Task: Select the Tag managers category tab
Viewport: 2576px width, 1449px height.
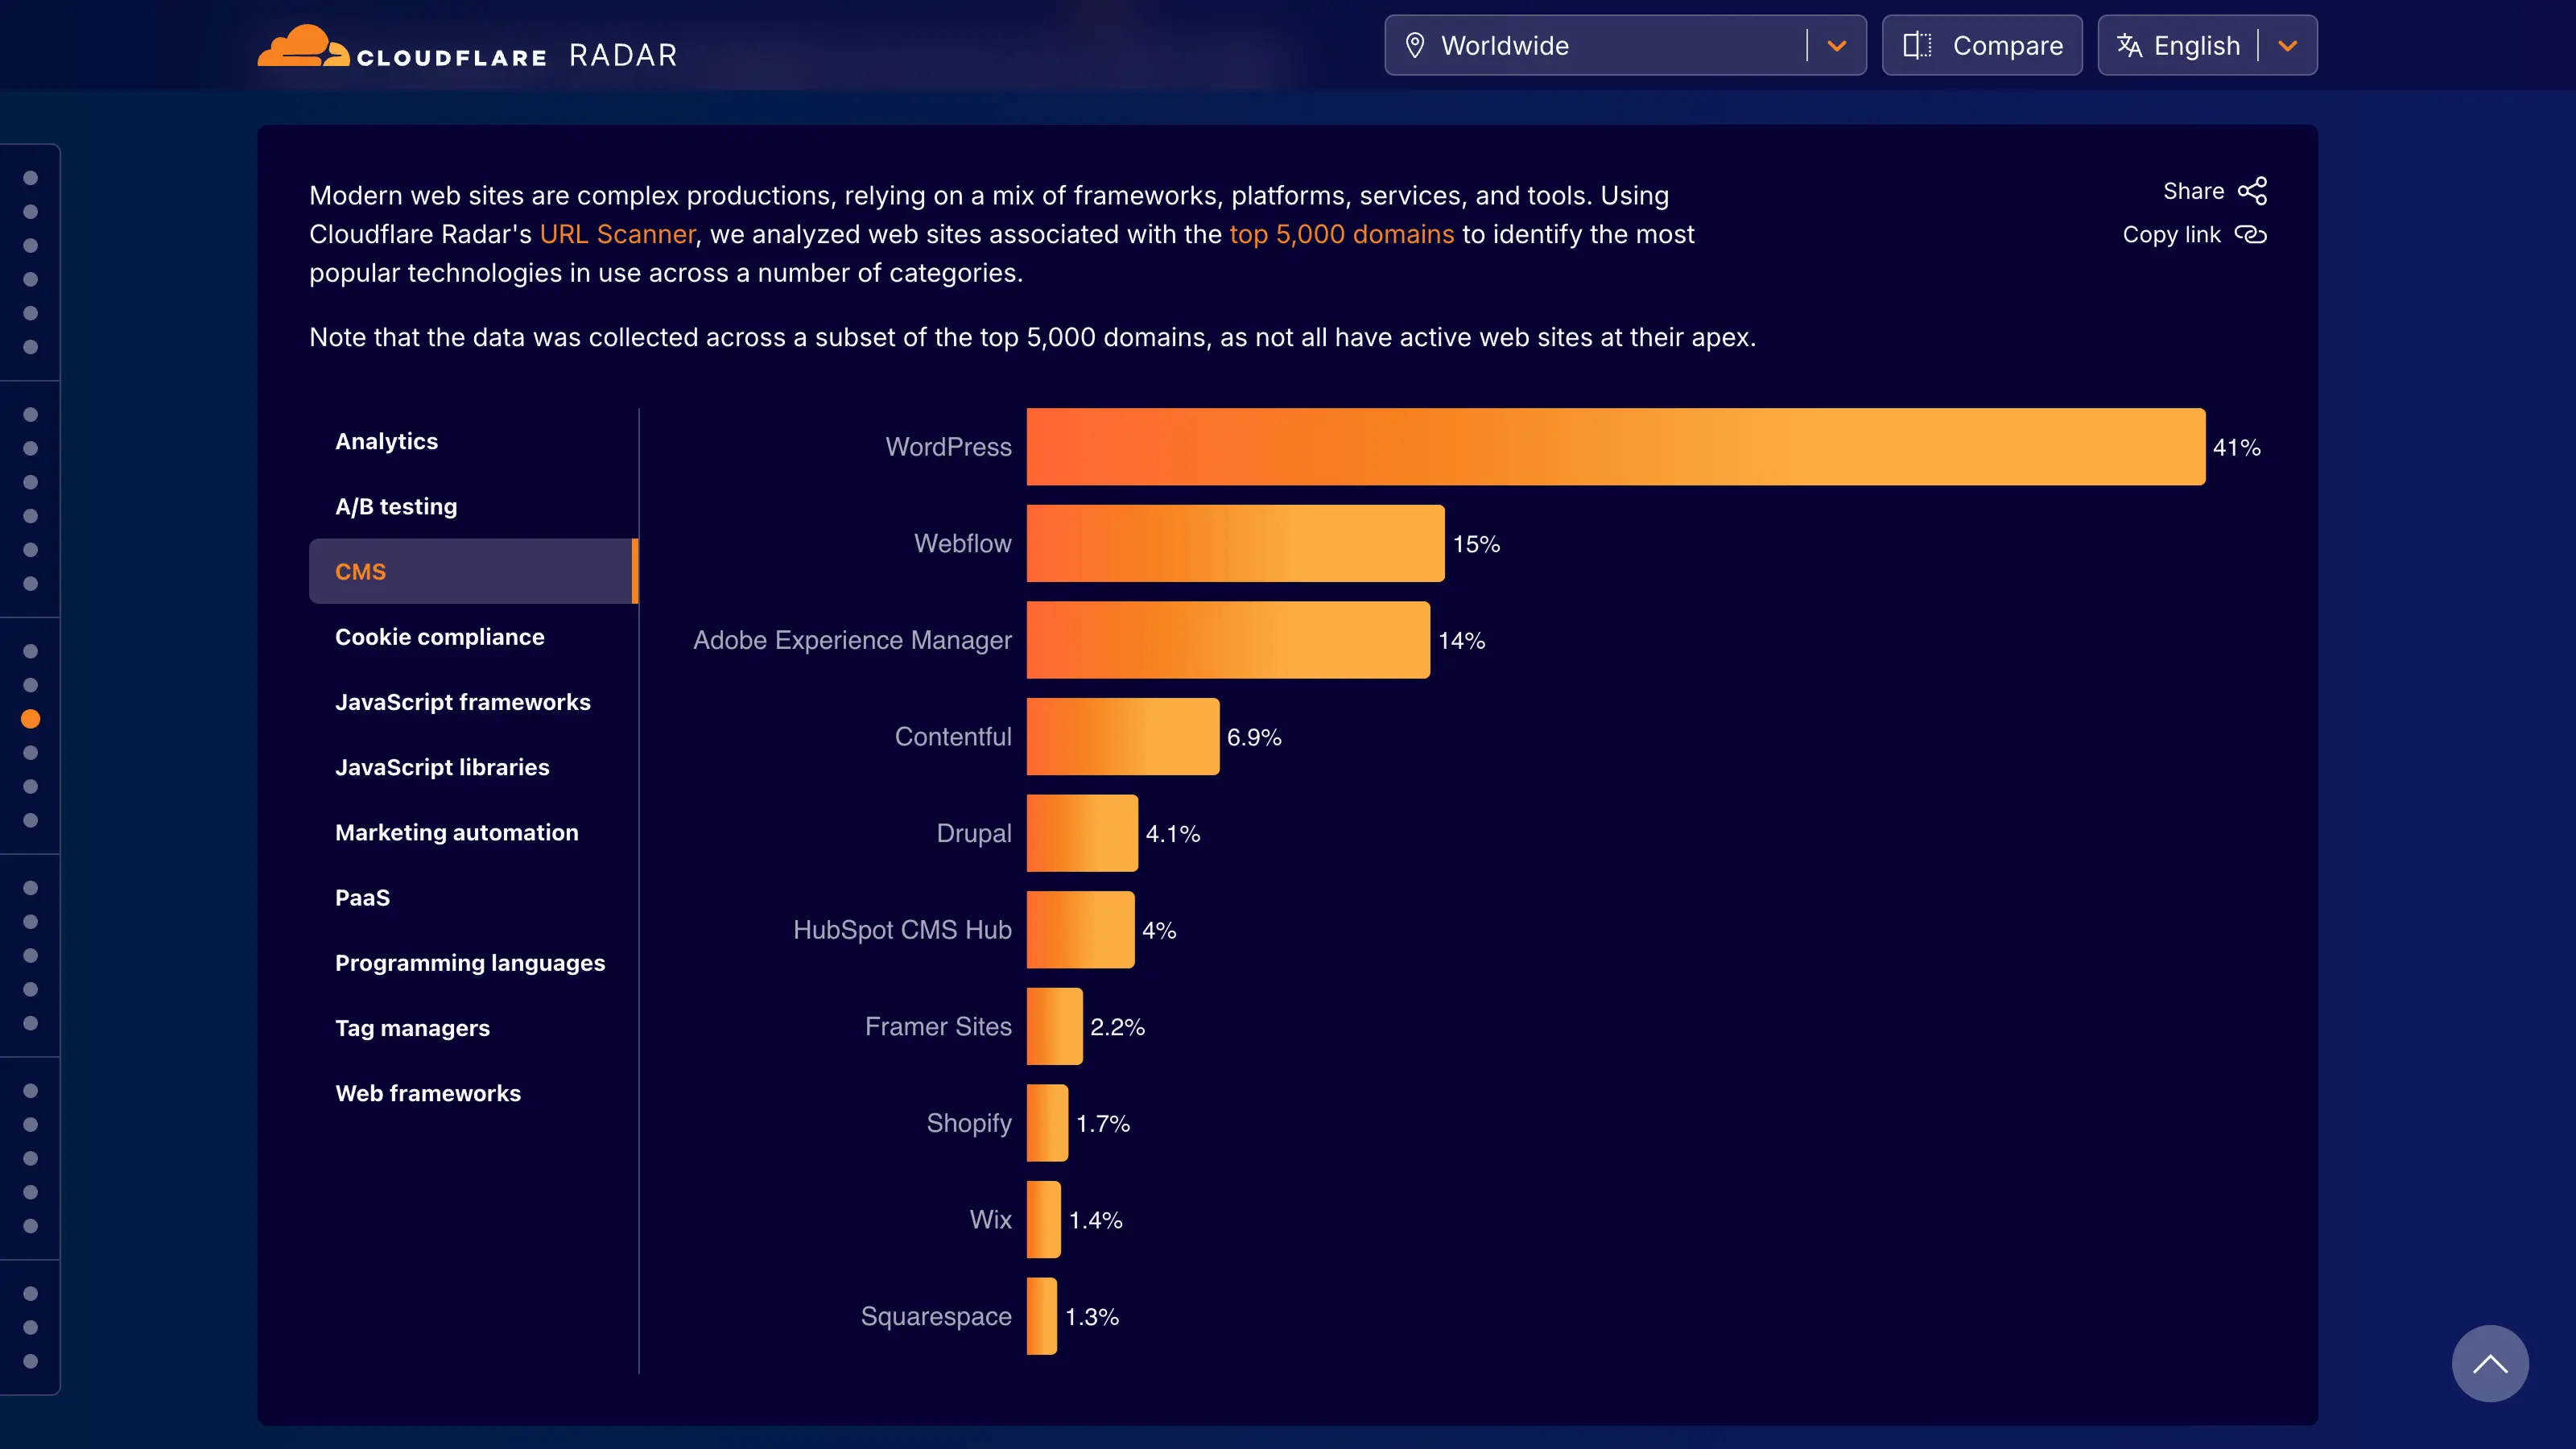Action: click(473, 1028)
